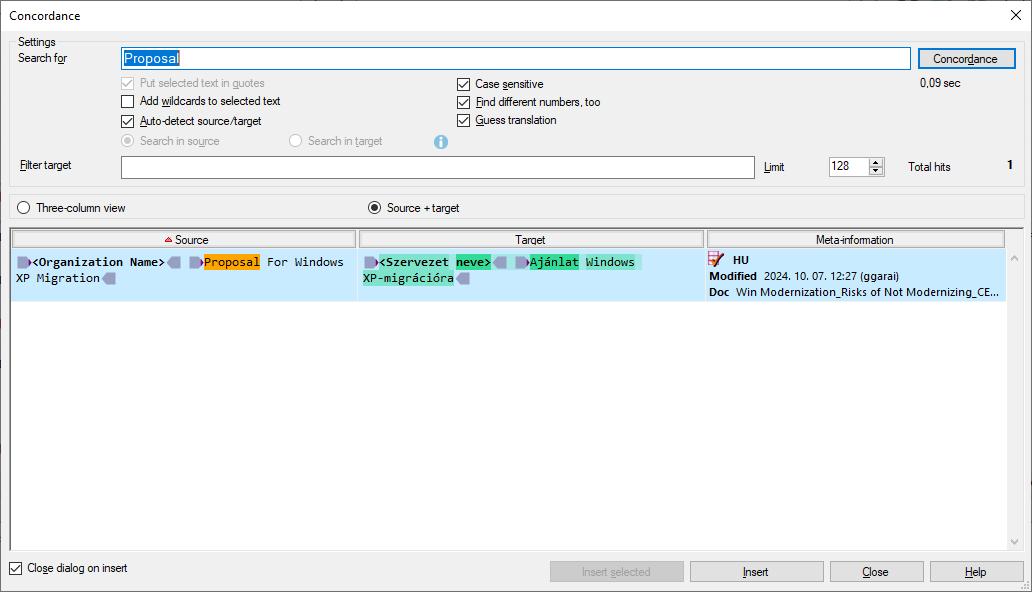Click the tag icon before highlighted Proposal

coord(196,261)
